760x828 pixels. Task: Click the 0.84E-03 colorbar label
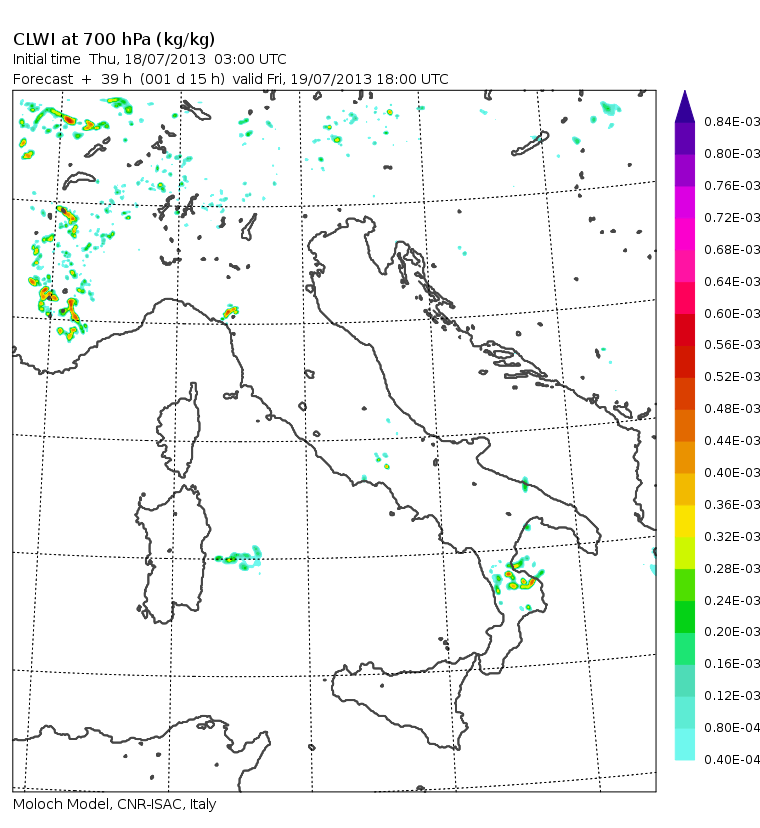(732, 122)
